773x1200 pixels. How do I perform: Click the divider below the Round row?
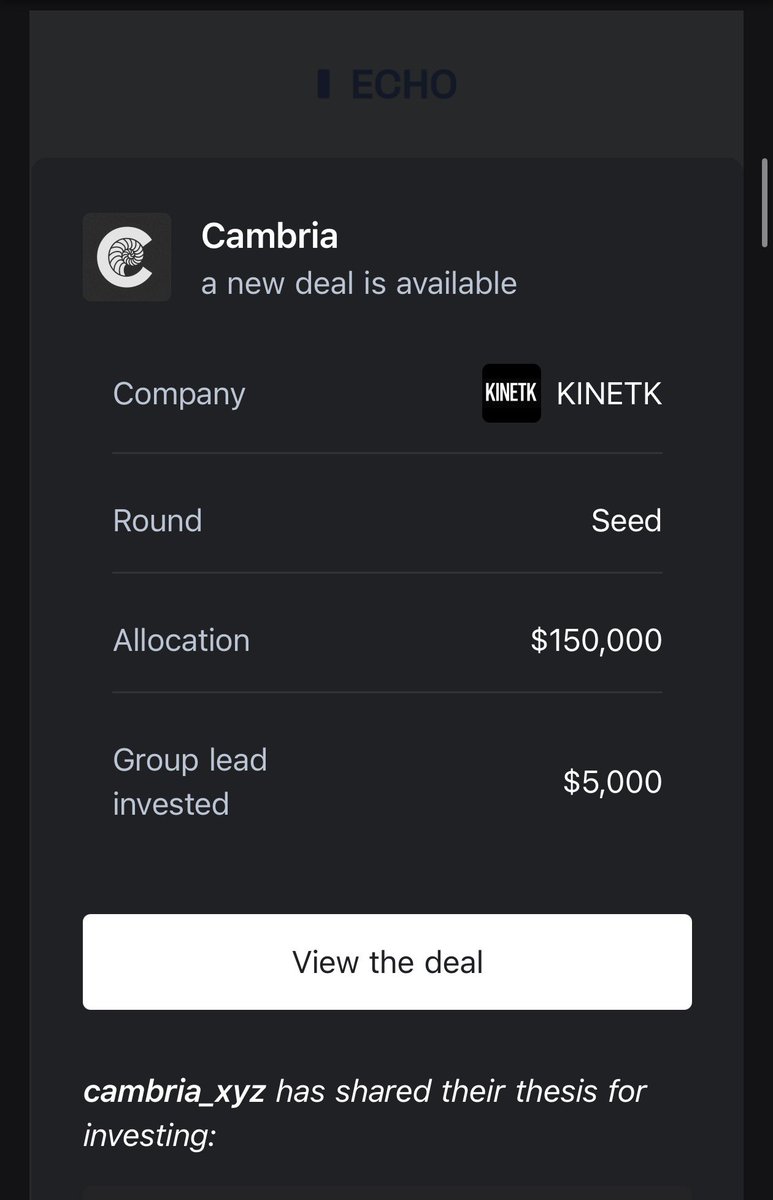387,573
